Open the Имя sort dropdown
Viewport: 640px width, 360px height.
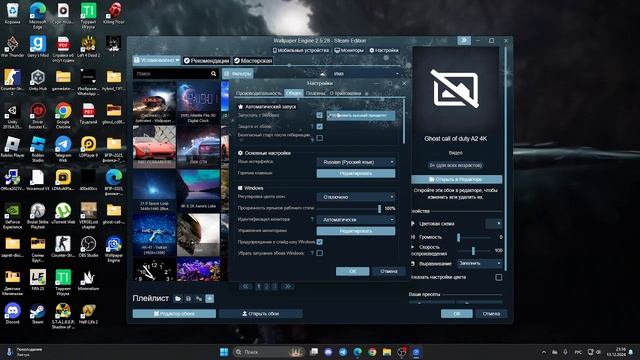pyautogui.click(x=365, y=74)
